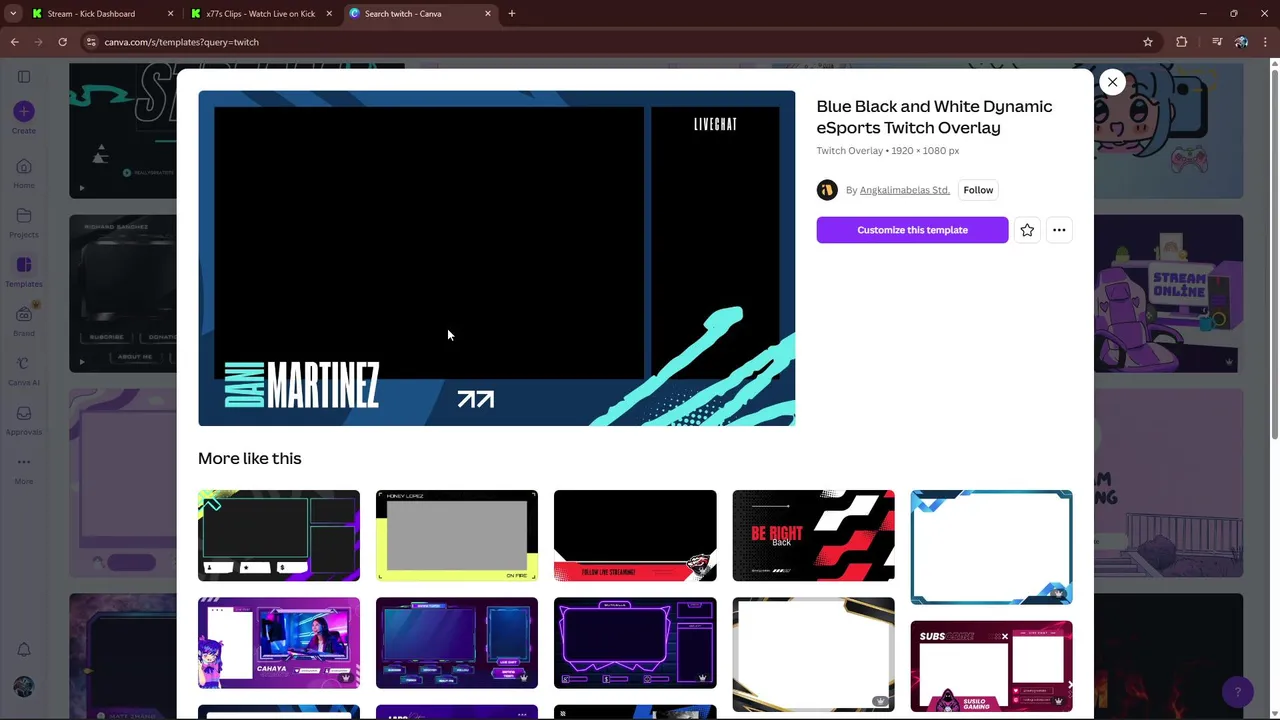Open a new browser tab
The height and width of the screenshot is (720, 1280).
point(512,14)
